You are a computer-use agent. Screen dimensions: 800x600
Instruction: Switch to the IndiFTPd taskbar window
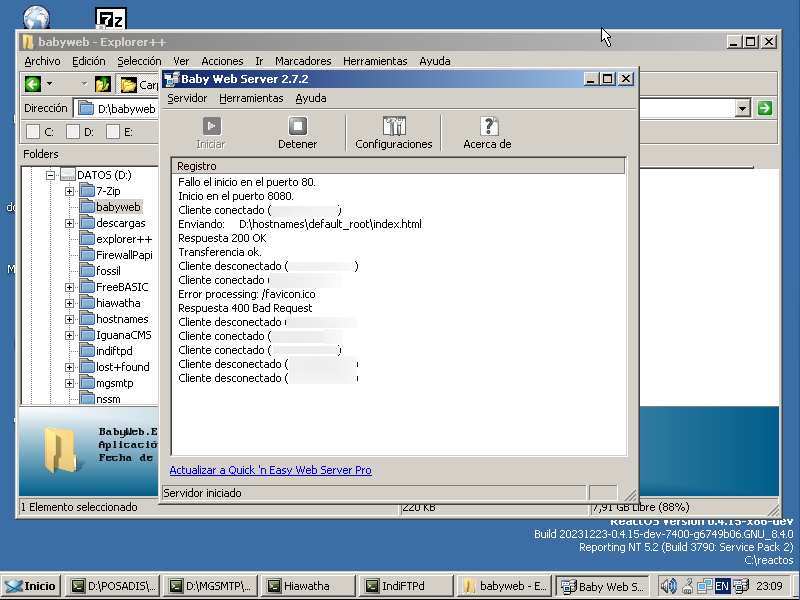pyautogui.click(x=406, y=586)
